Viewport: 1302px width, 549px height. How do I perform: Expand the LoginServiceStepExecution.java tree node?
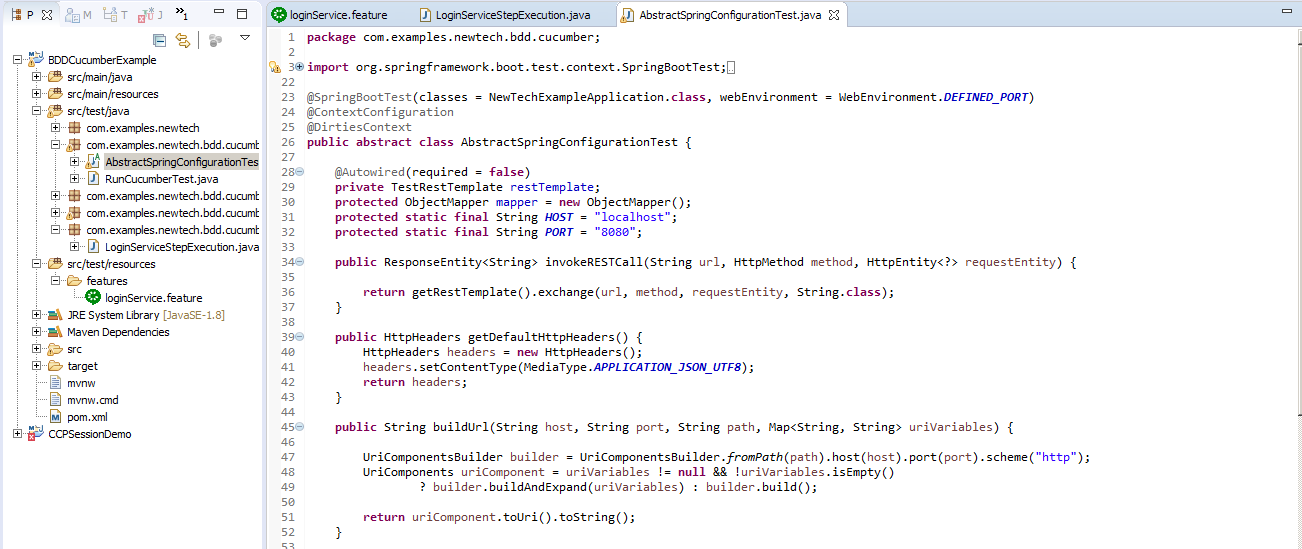tap(75, 247)
